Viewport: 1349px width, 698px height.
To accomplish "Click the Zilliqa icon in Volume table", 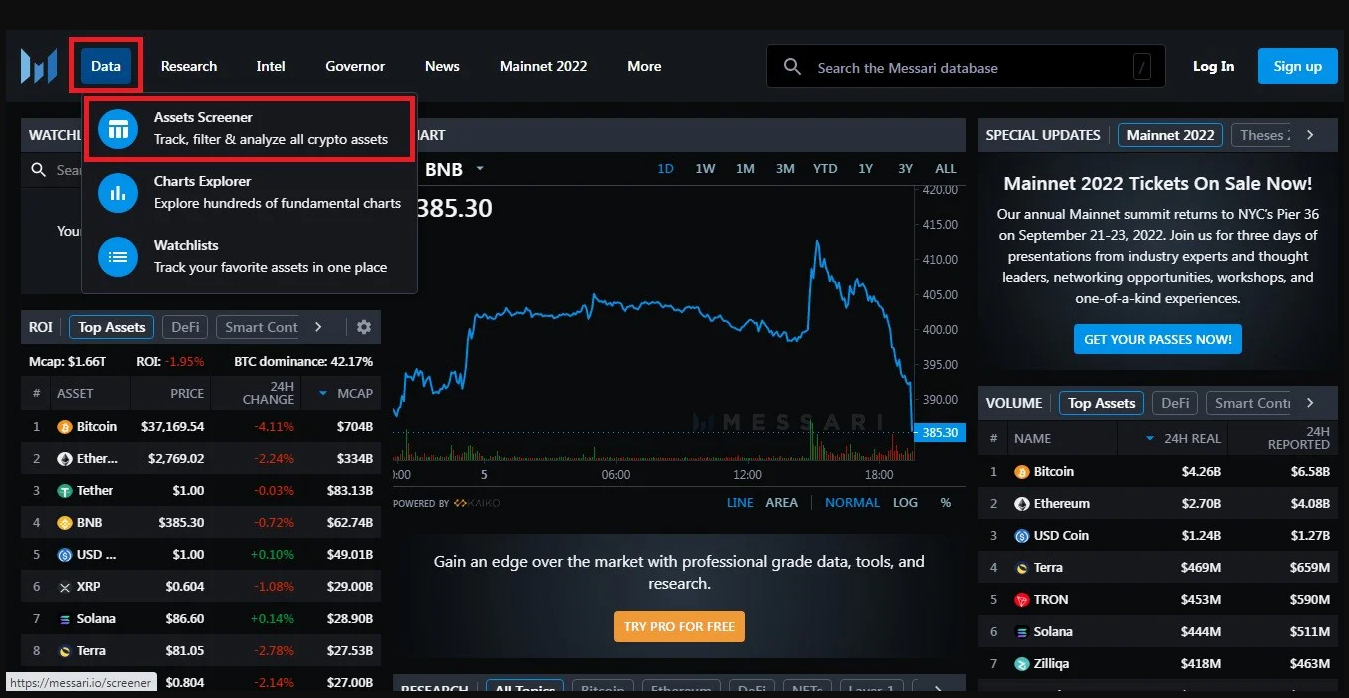I will (x=1022, y=664).
